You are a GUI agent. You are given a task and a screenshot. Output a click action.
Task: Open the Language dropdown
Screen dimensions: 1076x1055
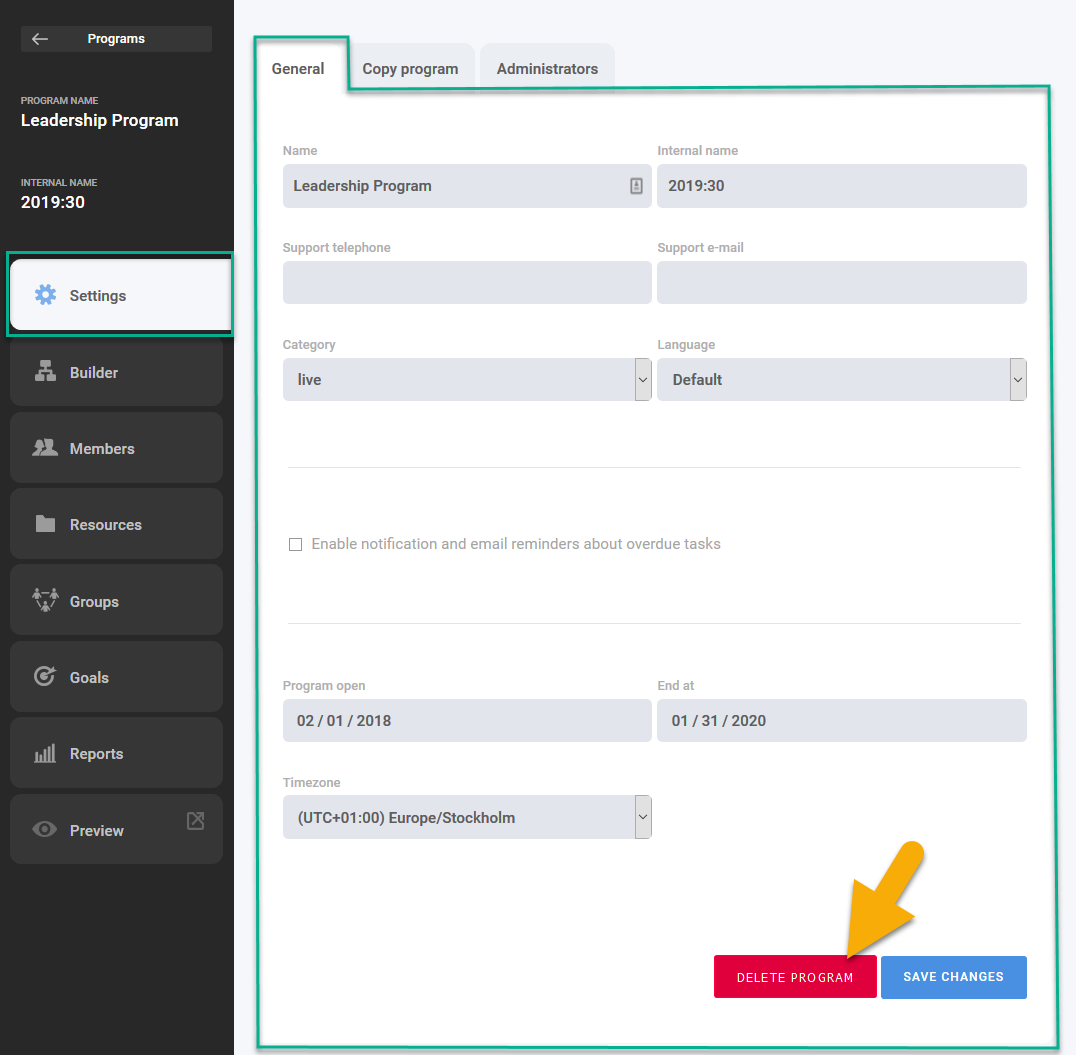1018,380
